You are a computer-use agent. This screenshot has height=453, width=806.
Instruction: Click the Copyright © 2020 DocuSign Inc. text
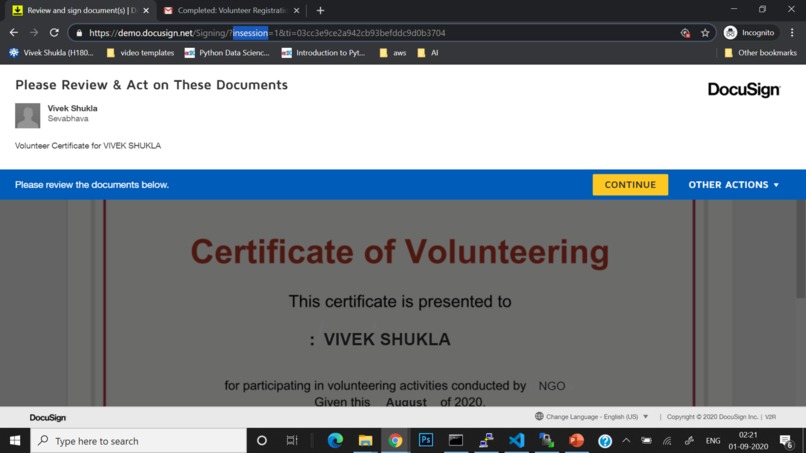(x=712, y=416)
